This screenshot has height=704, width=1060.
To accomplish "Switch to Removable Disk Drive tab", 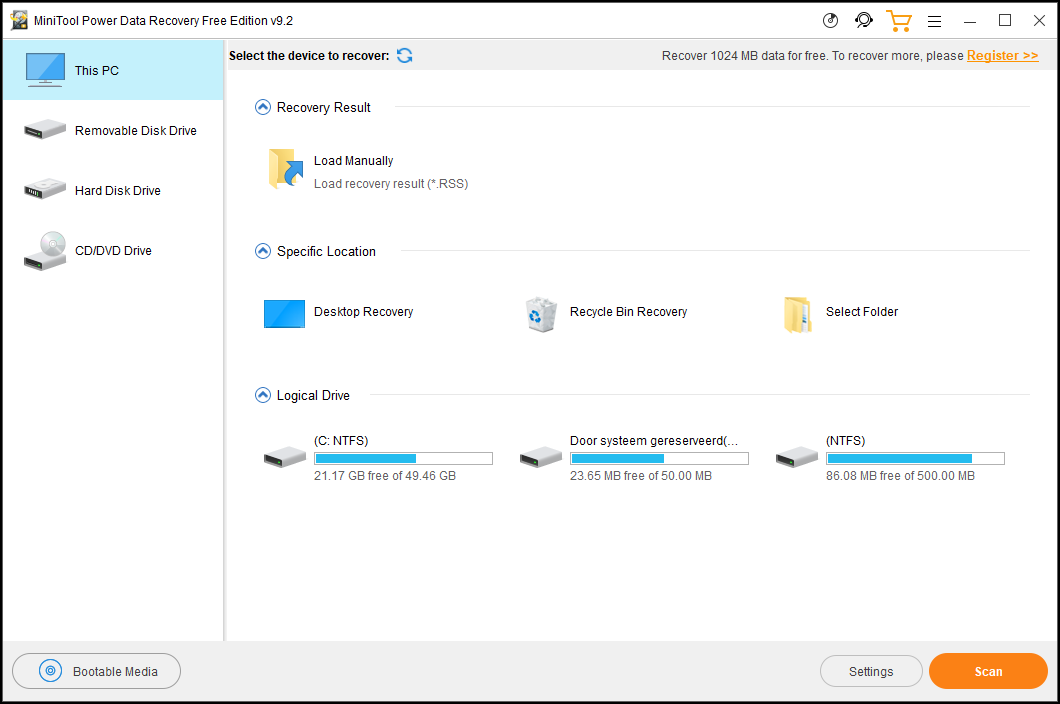I will point(113,130).
